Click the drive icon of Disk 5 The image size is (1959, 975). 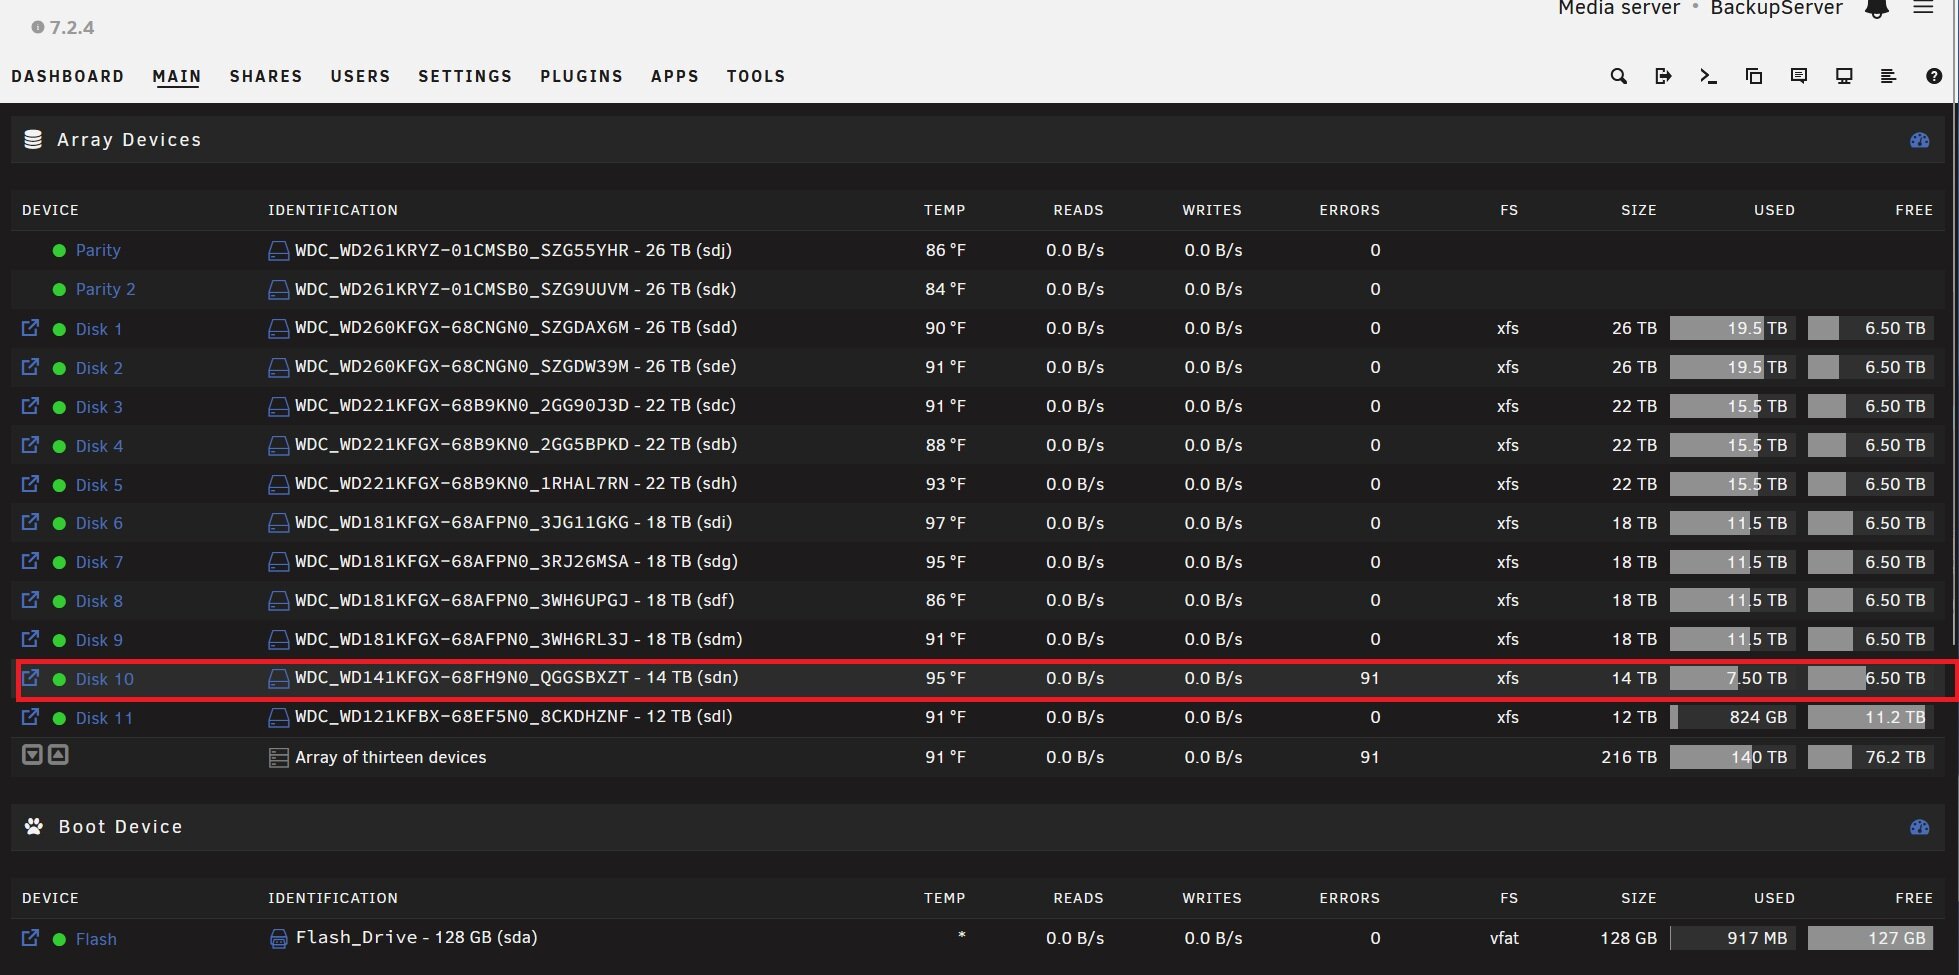pyautogui.click(x=278, y=485)
